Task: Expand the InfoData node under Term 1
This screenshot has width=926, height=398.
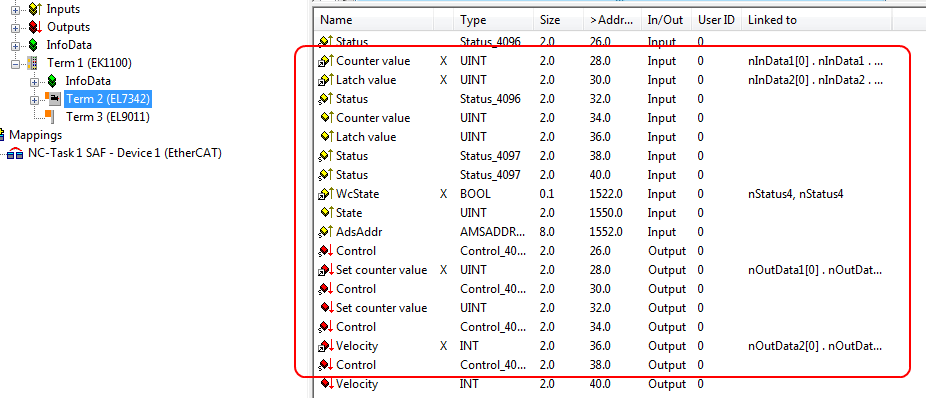Action: 34,81
